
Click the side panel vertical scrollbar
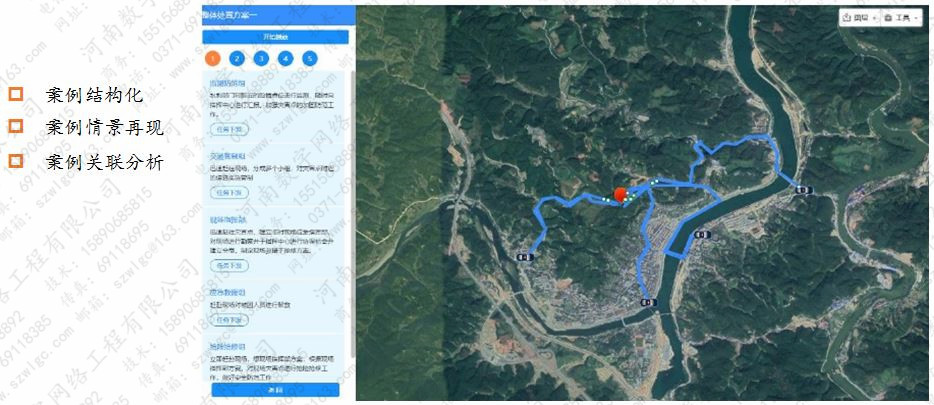351,214
